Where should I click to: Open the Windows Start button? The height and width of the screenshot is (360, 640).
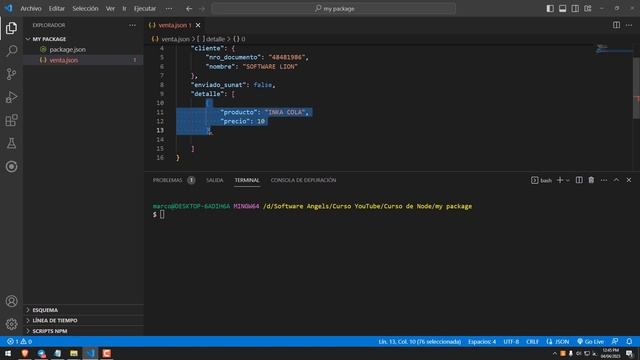tap(8, 353)
